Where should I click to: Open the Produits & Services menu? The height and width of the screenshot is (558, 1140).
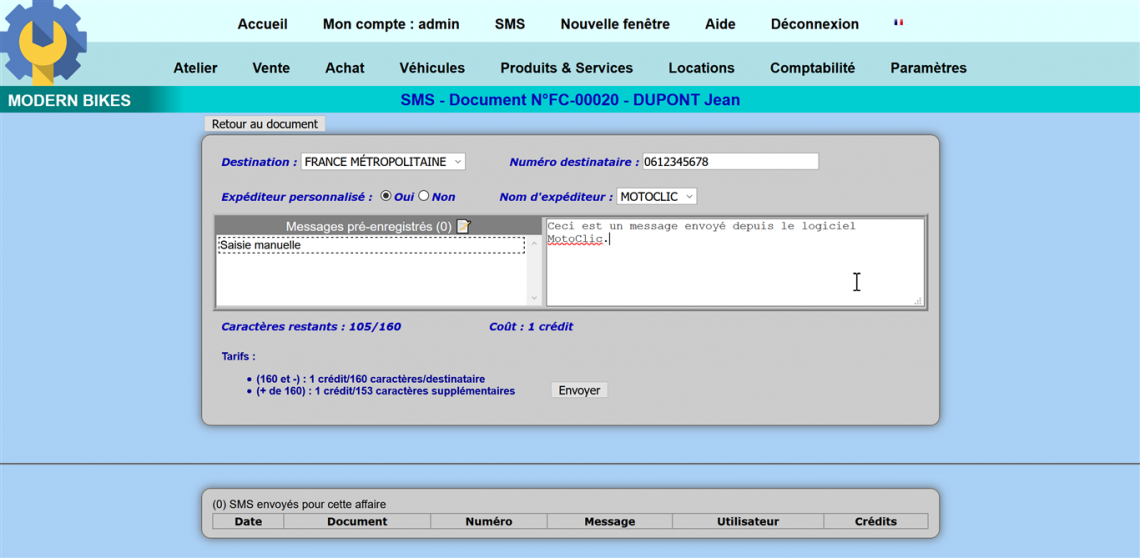point(566,68)
